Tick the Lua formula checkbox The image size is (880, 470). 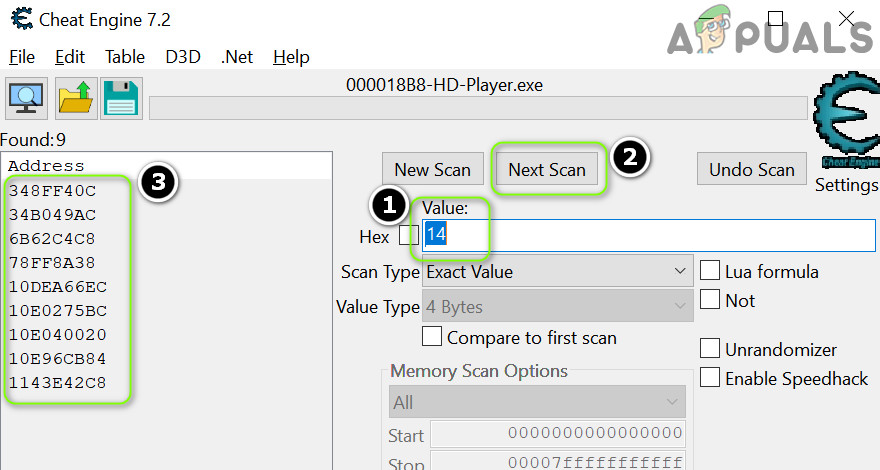pyautogui.click(x=710, y=271)
